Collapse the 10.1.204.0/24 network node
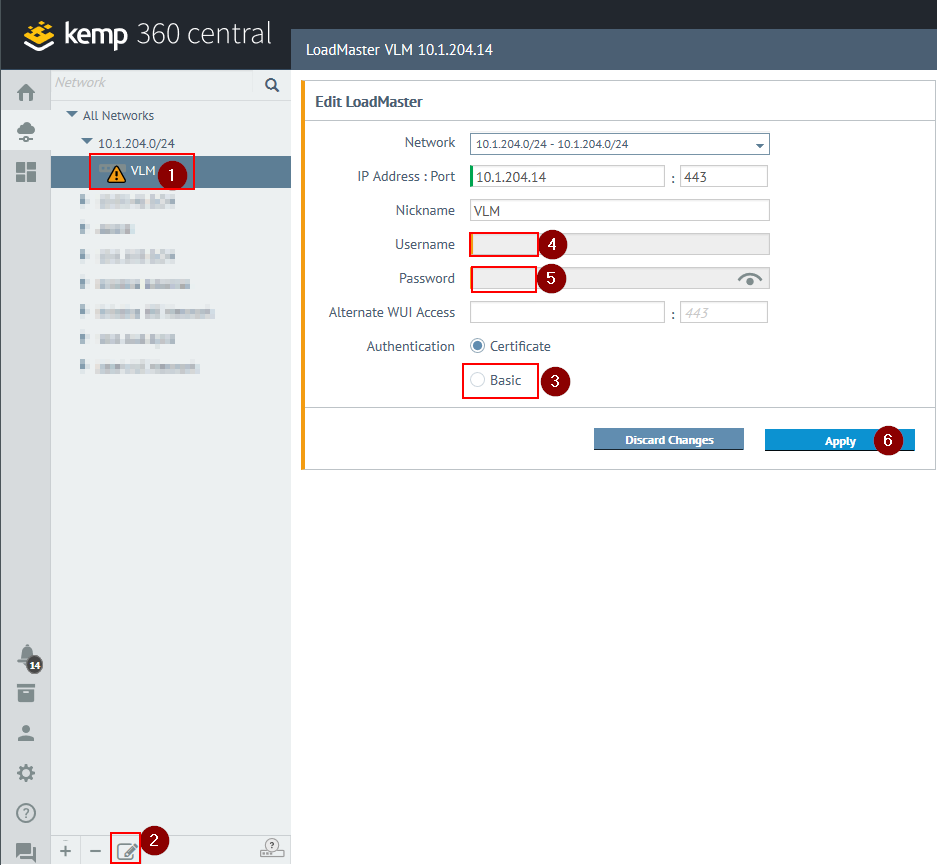Image resolution: width=937 pixels, height=865 pixels. click(x=87, y=142)
